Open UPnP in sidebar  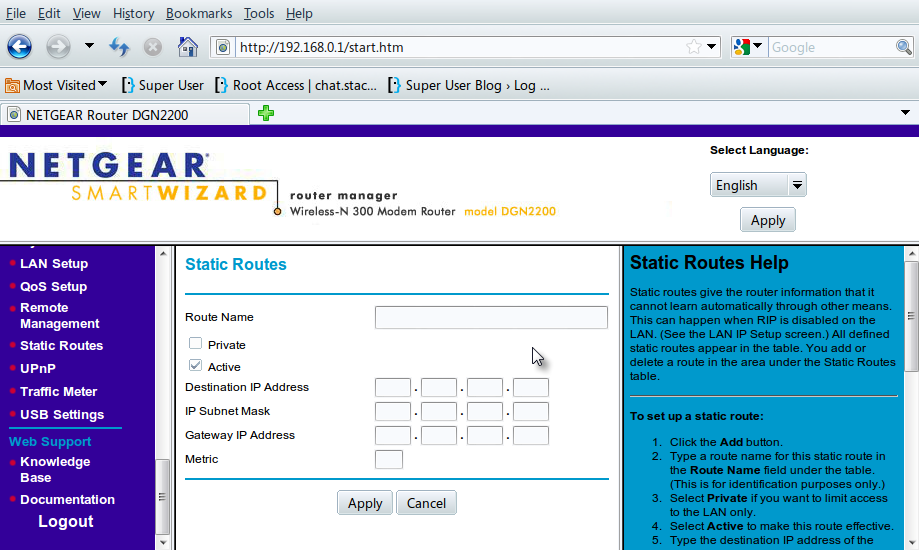(x=38, y=369)
